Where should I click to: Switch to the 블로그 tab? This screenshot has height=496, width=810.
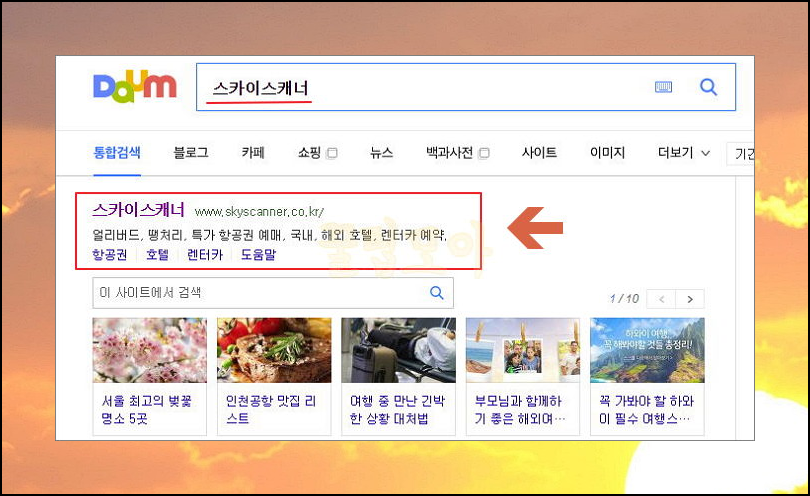[191, 152]
